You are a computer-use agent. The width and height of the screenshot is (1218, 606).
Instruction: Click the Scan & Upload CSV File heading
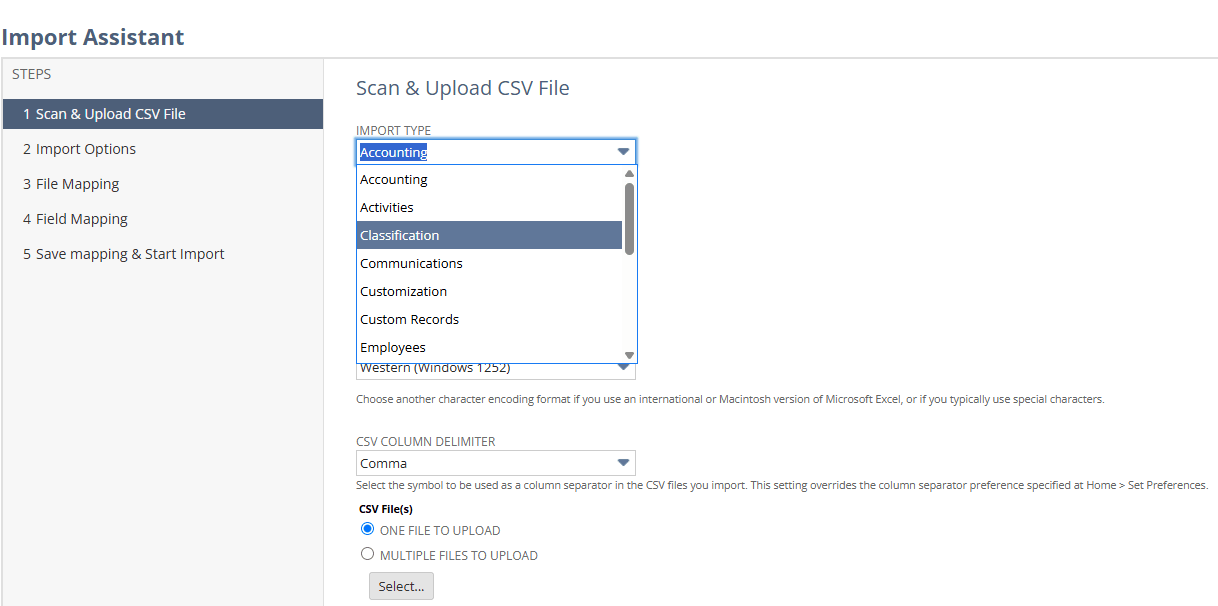coord(463,88)
